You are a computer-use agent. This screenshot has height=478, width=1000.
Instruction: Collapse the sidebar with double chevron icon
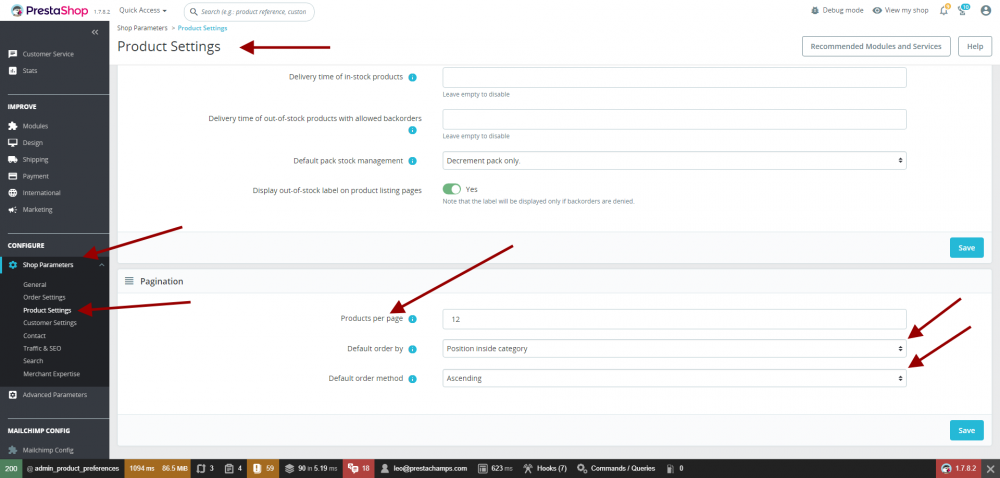click(95, 32)
